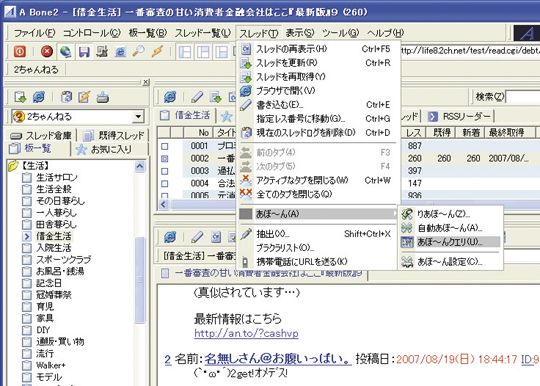Viewport: 540px width, 386px height.
Task: Click thread list left scroll arrow
Action: [164, 205]
